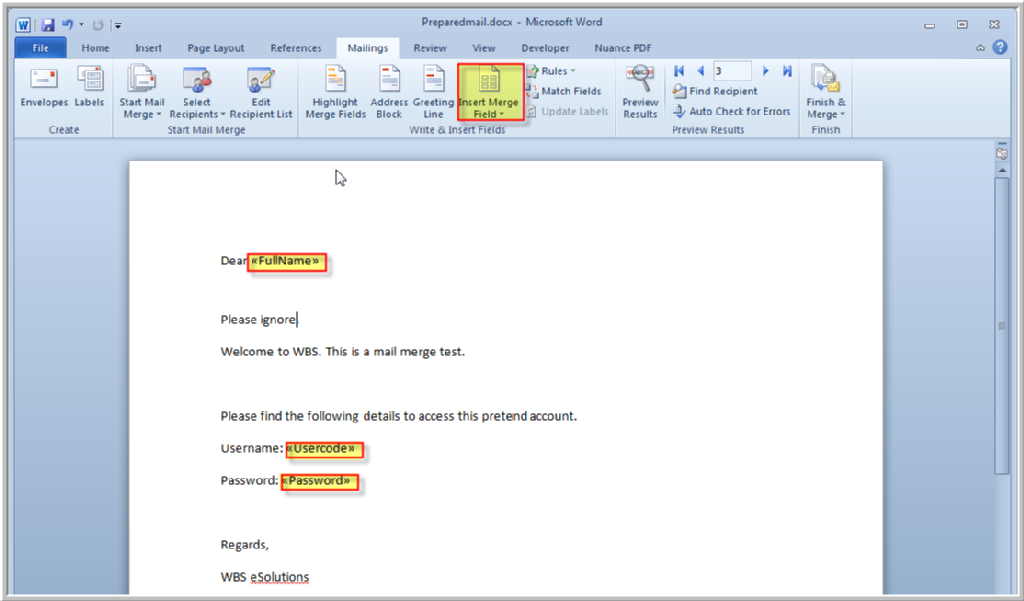1024x601 pixels.
Task: Click Auto Check for Errors
Action: [x=732, y=111]
